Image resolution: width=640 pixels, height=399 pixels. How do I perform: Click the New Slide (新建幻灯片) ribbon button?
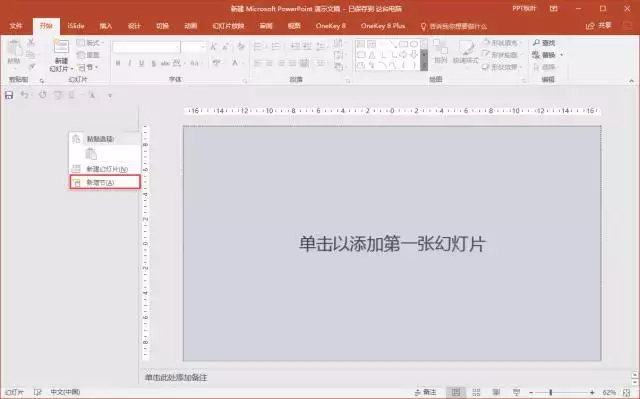tap(61, 56)
